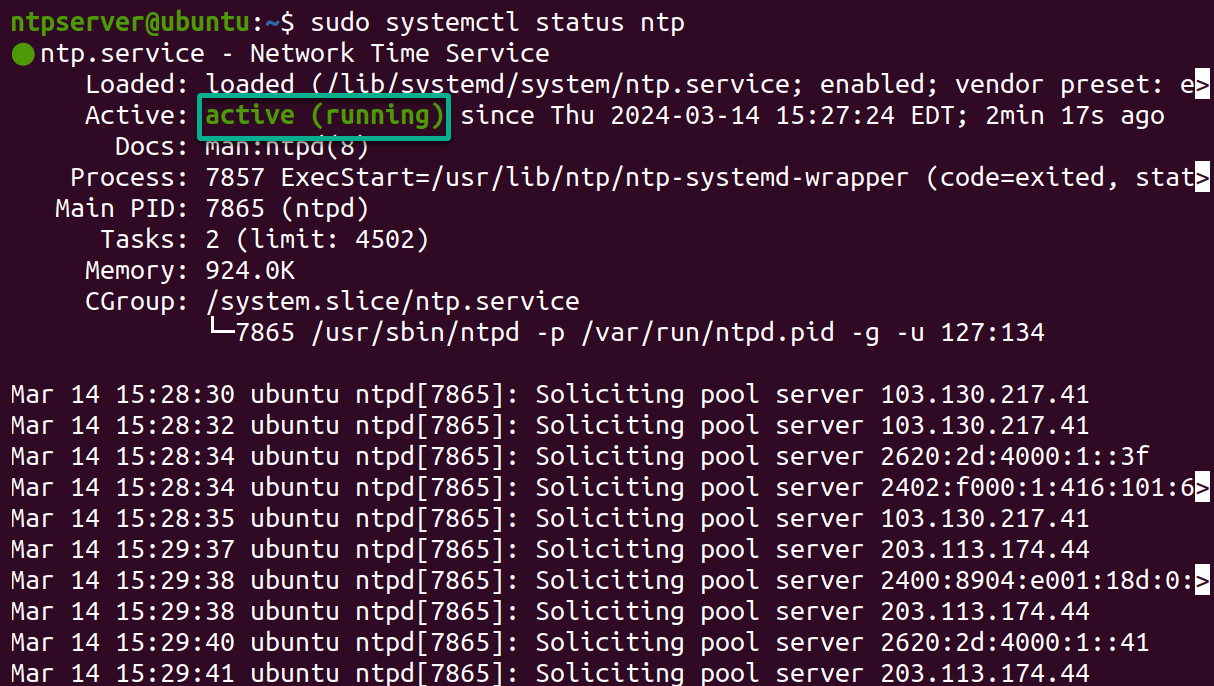Image resolution: width=1214 pixels, height=686 pixels.
Task: Select the highlighted active (running) status
Action: 322,115
